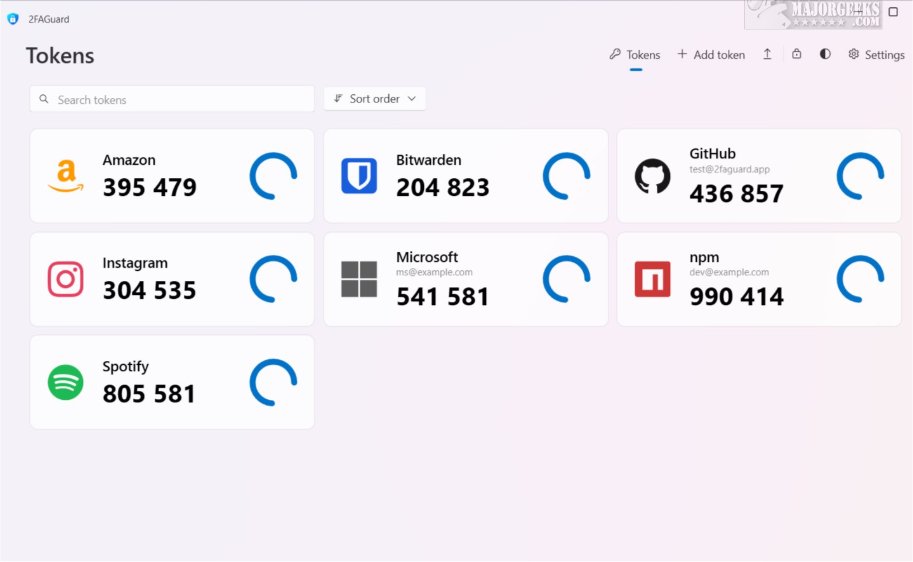The width and height of the screenshot is (913, 562).
Task: Click the Spotify countdown progress ring
Action: (x=273, y=383)
